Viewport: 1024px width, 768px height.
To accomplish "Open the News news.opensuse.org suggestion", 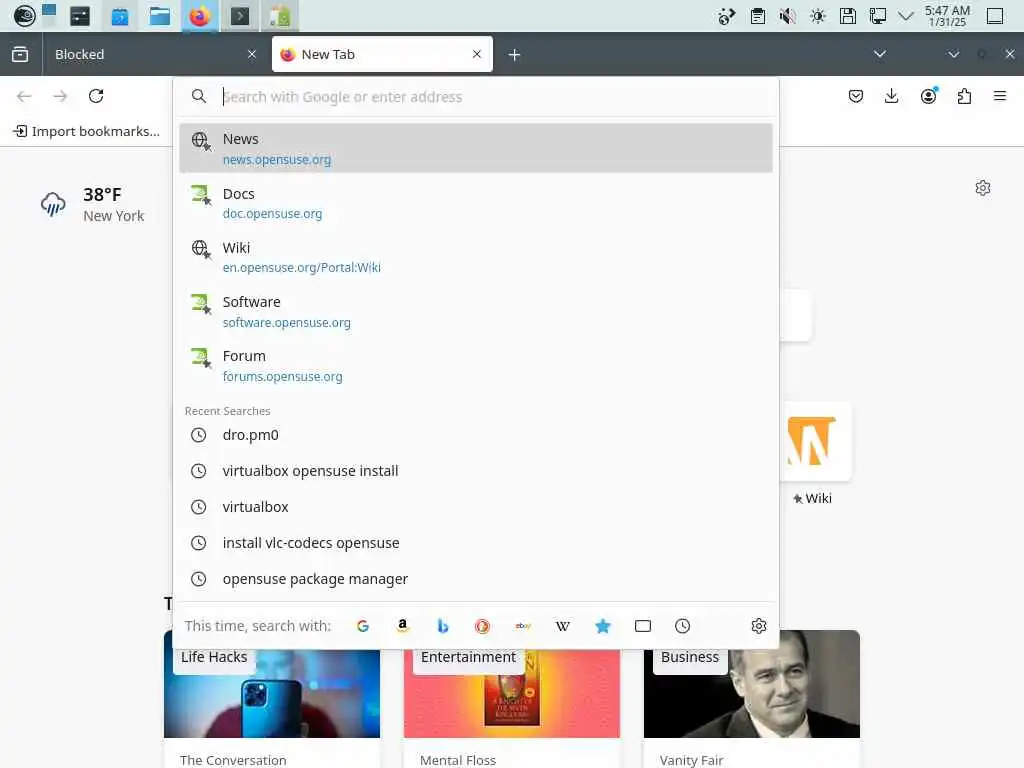I will pyautogui.click(x=475, y=148).
